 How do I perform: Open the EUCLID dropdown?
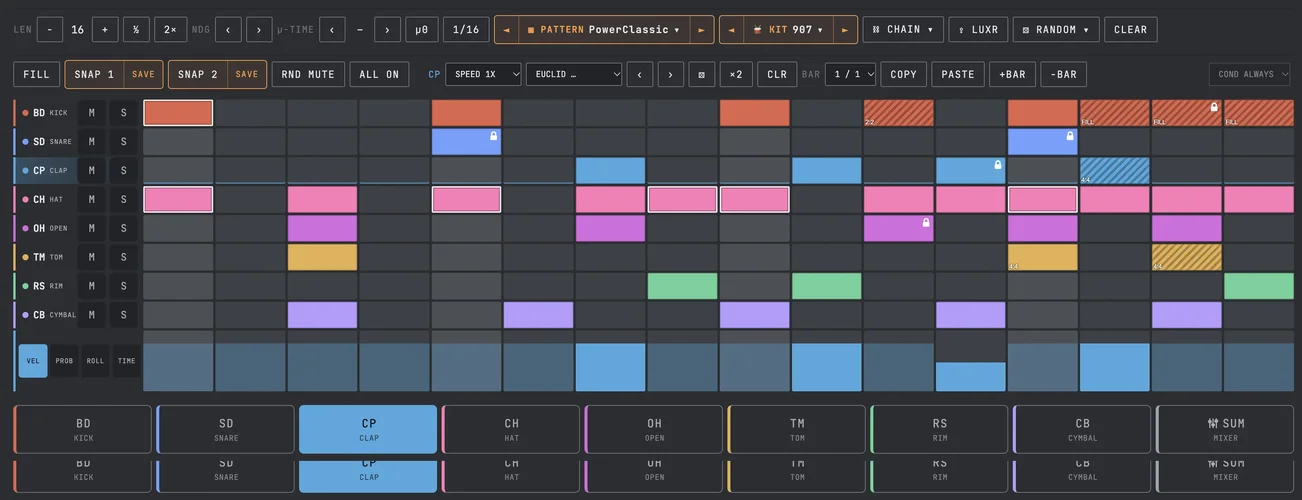point(574,74)
